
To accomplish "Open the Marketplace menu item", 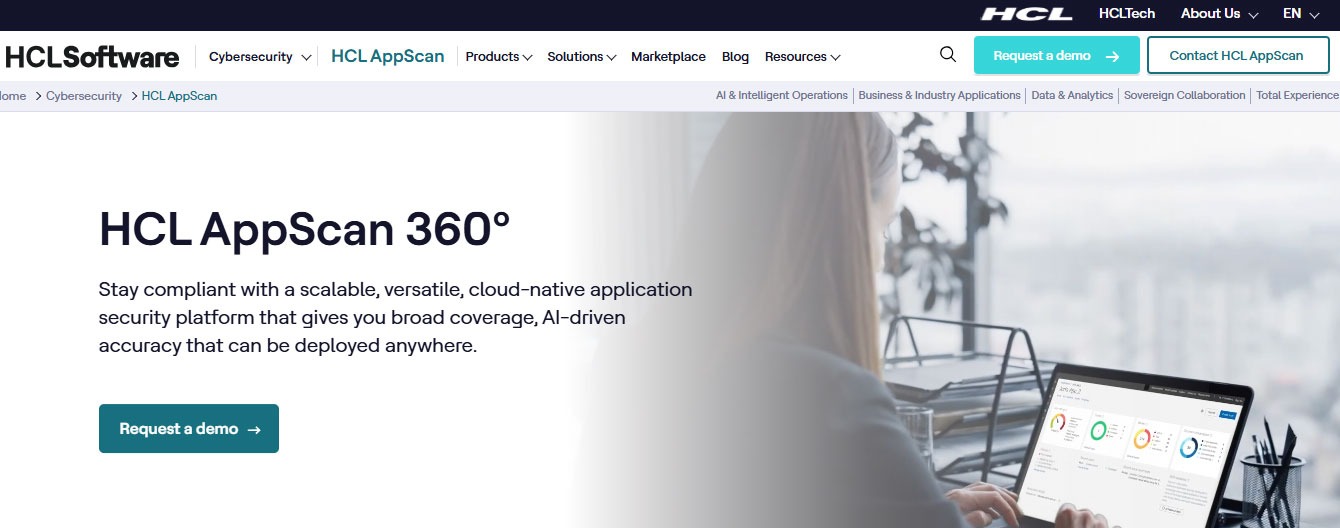I will [668, 57].
